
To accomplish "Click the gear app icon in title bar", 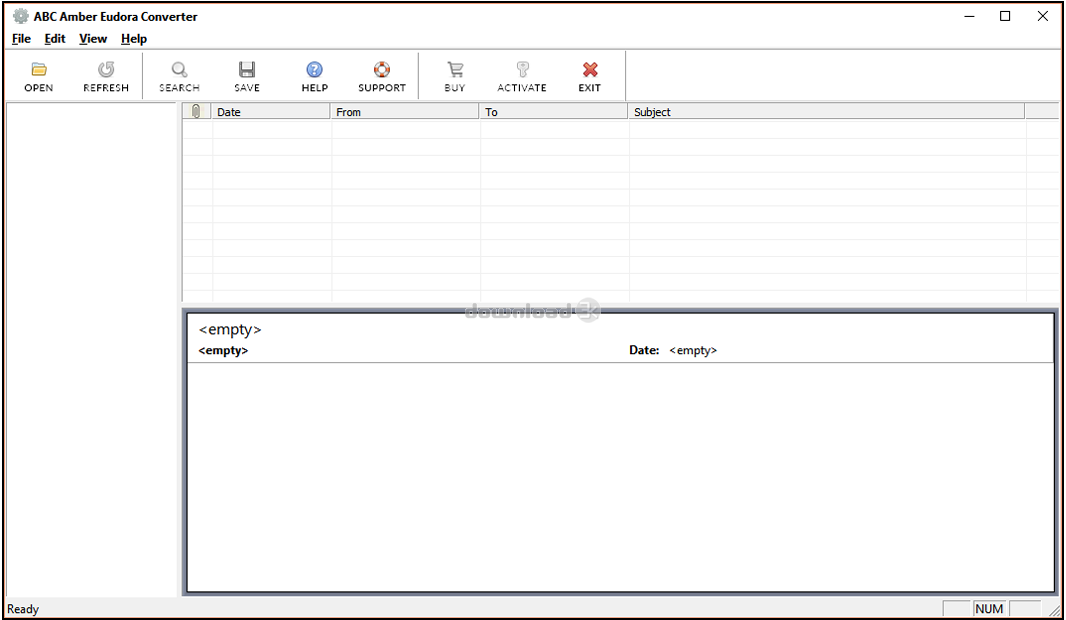I will pyautogui.click(x=21, y=16).
